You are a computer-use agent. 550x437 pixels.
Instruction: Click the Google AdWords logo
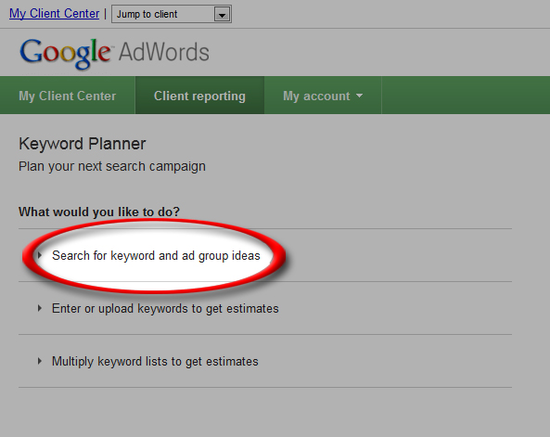[x=114, y=53]
